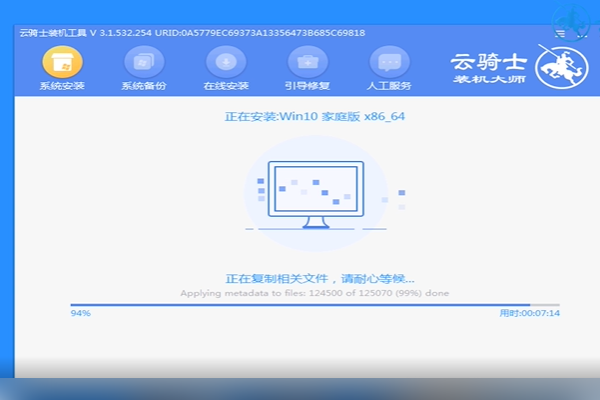Switch to the 人工服务 tab label
Image resolution: width=600 pixels, height=400 pixels.
tap(389, 86)
